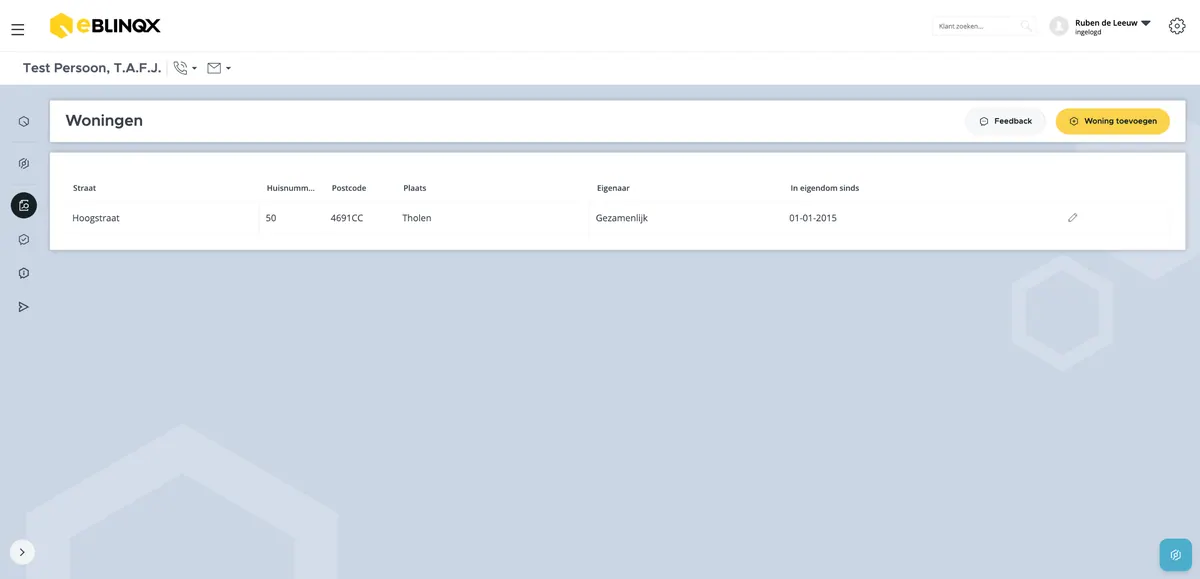Open the settings gear
The width and height of the screenshot is (1200, 579).
(1177, 26)
